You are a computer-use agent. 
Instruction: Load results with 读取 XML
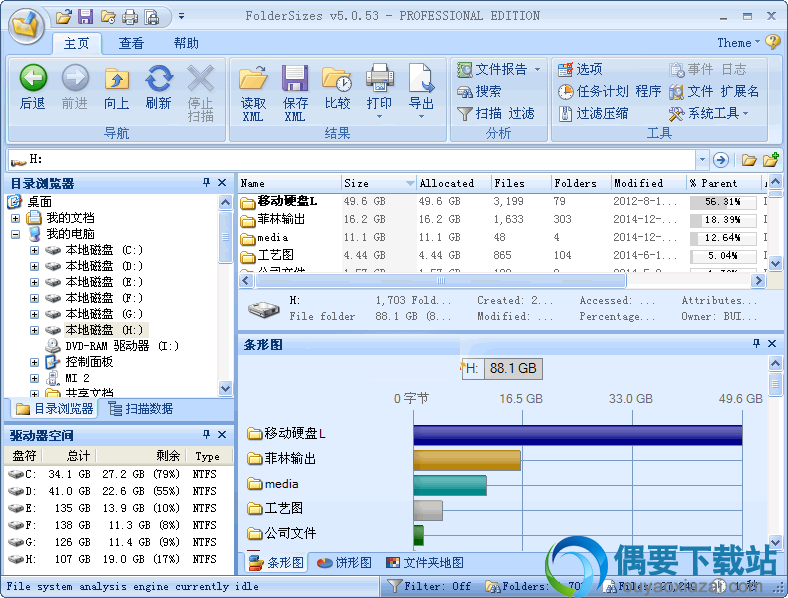(x=253, y=93)
